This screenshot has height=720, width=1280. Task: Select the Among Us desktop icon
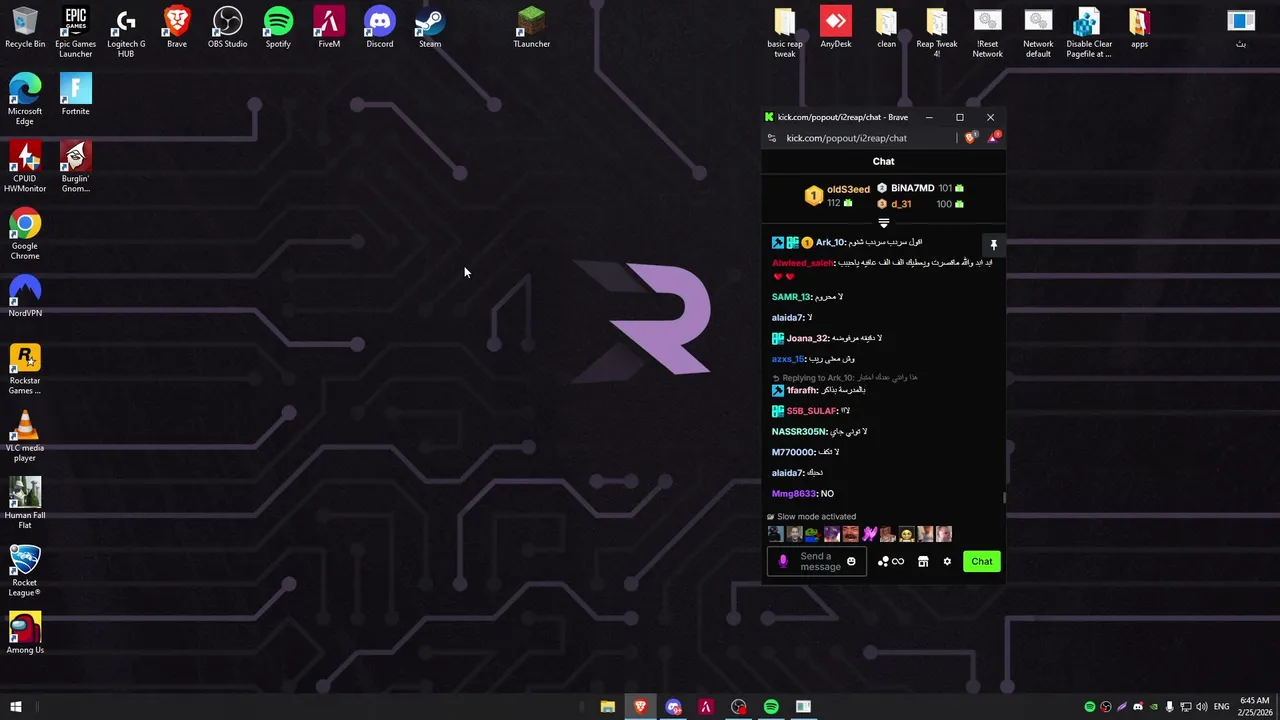coord(25,633)
